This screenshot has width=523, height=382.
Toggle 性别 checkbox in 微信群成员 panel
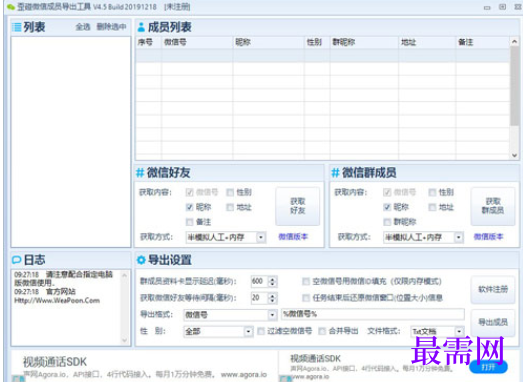432,192
